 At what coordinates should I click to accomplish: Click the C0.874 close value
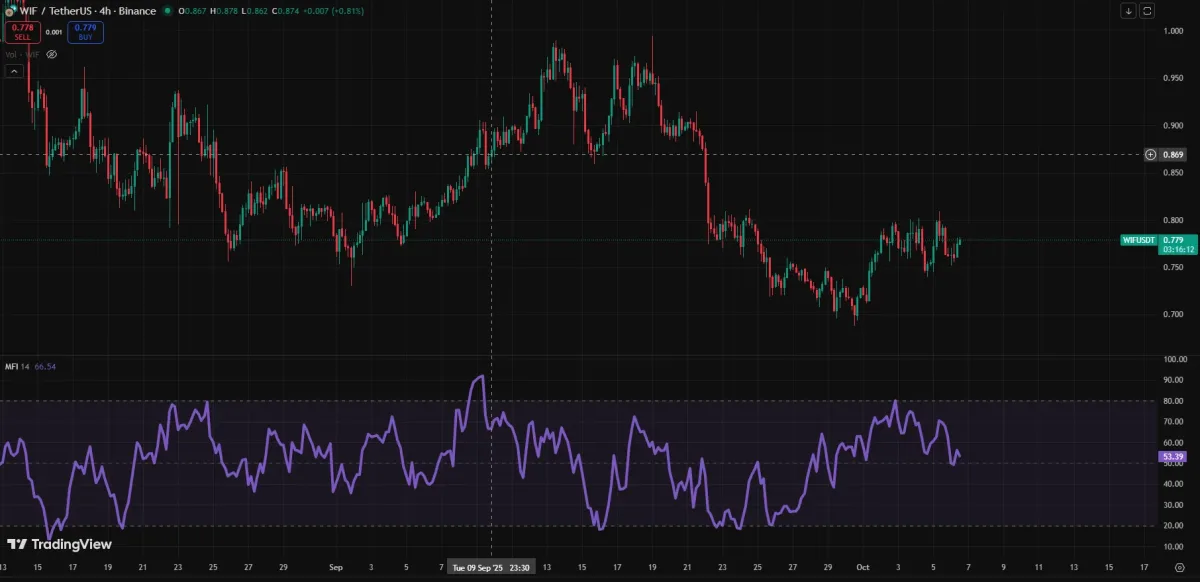[x=287, y=11]
